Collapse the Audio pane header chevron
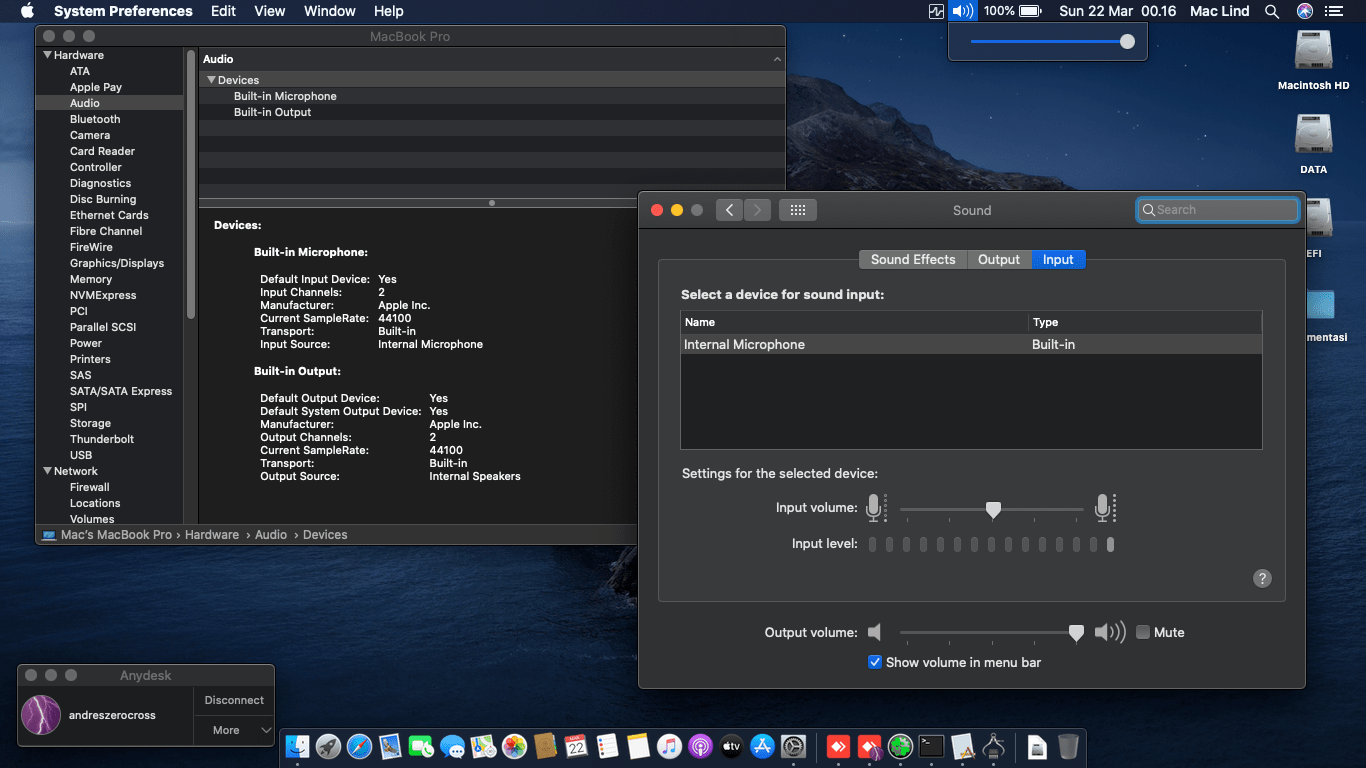1366x768 pixels. coord(777,60)
